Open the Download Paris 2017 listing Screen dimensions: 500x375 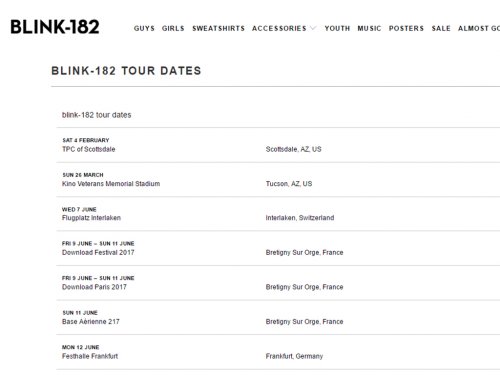(x=94, y=287)
